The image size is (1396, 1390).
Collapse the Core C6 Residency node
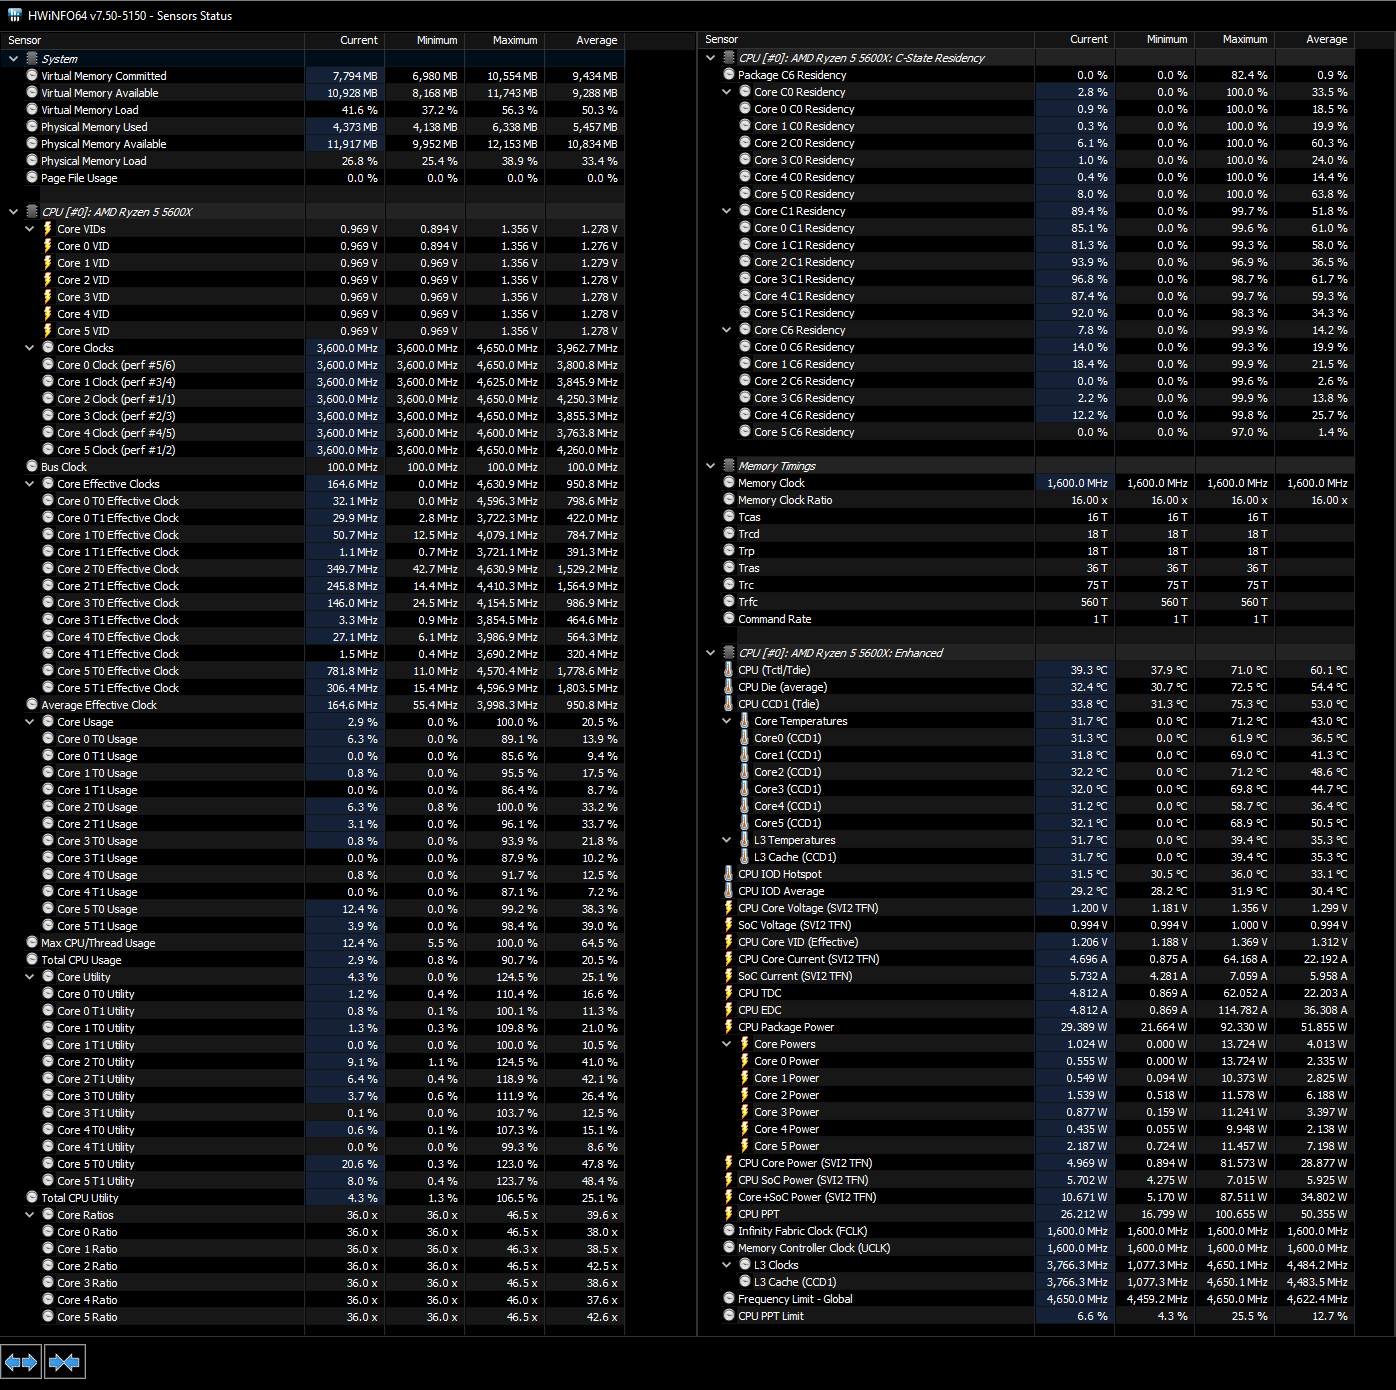point(727,330)
